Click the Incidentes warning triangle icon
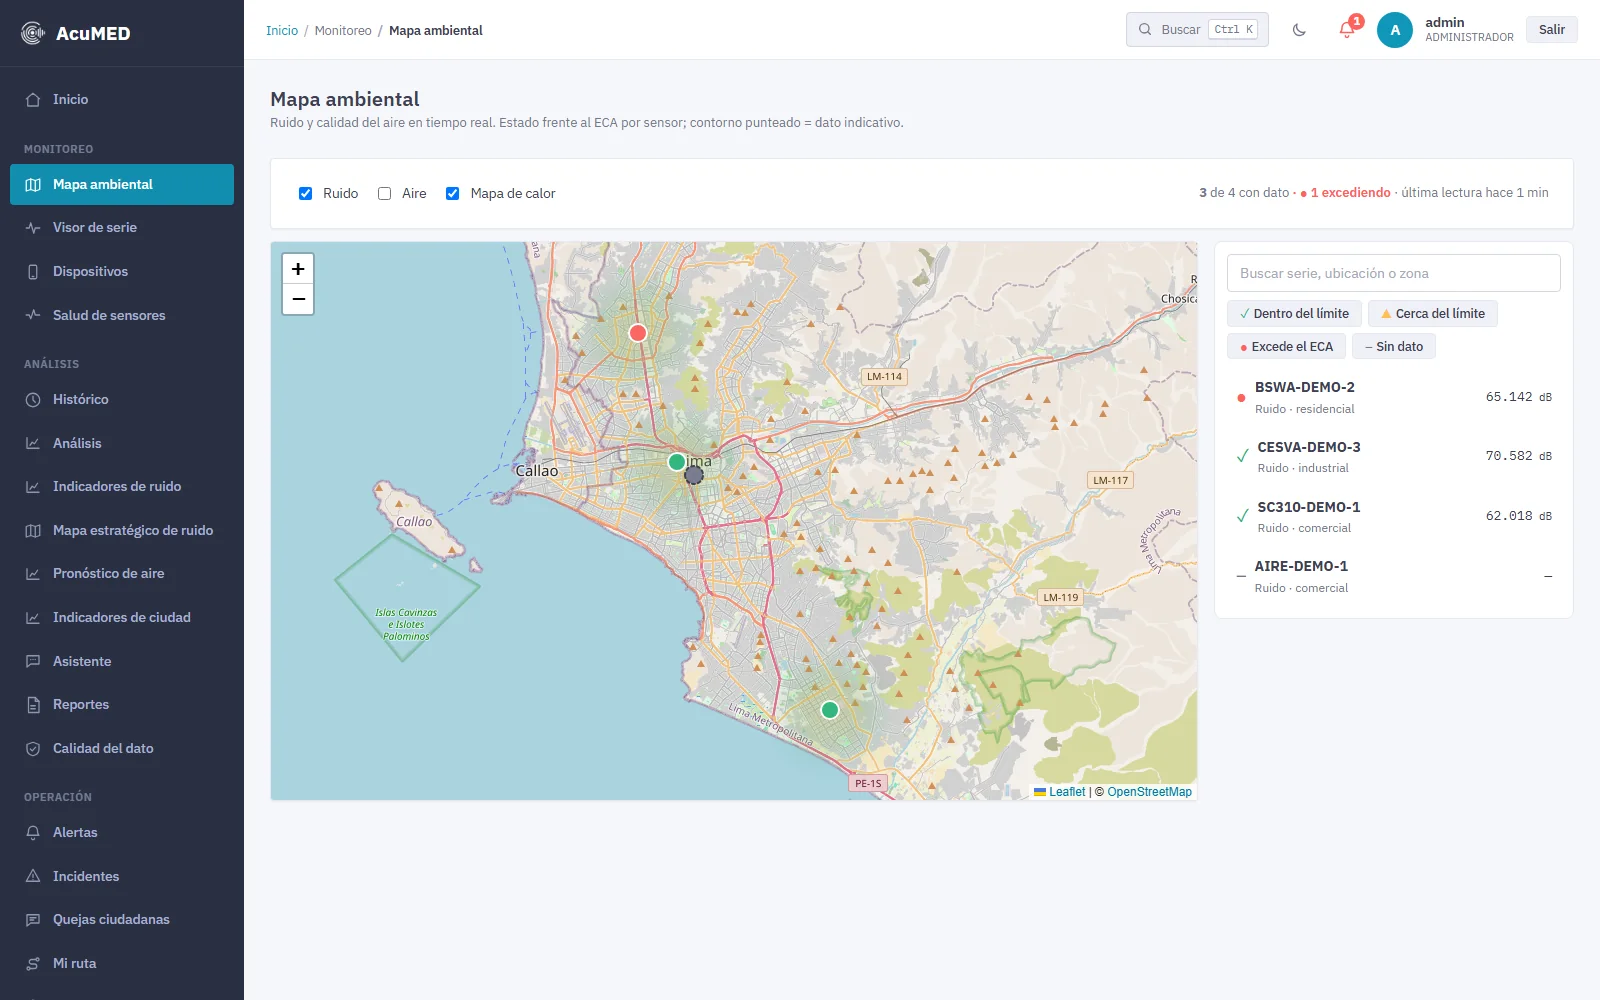Screen dimensions: 1600x1000 [x=33, y=877]
